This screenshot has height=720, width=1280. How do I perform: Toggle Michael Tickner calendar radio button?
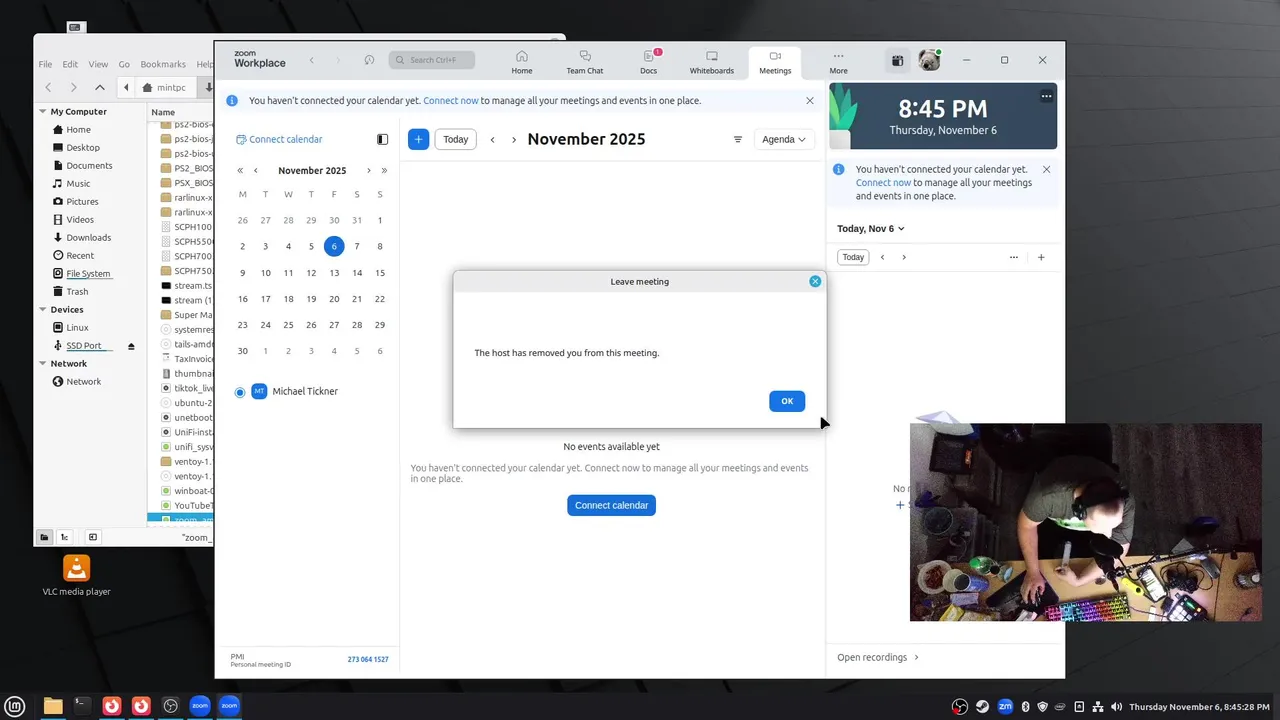(240, 392)
